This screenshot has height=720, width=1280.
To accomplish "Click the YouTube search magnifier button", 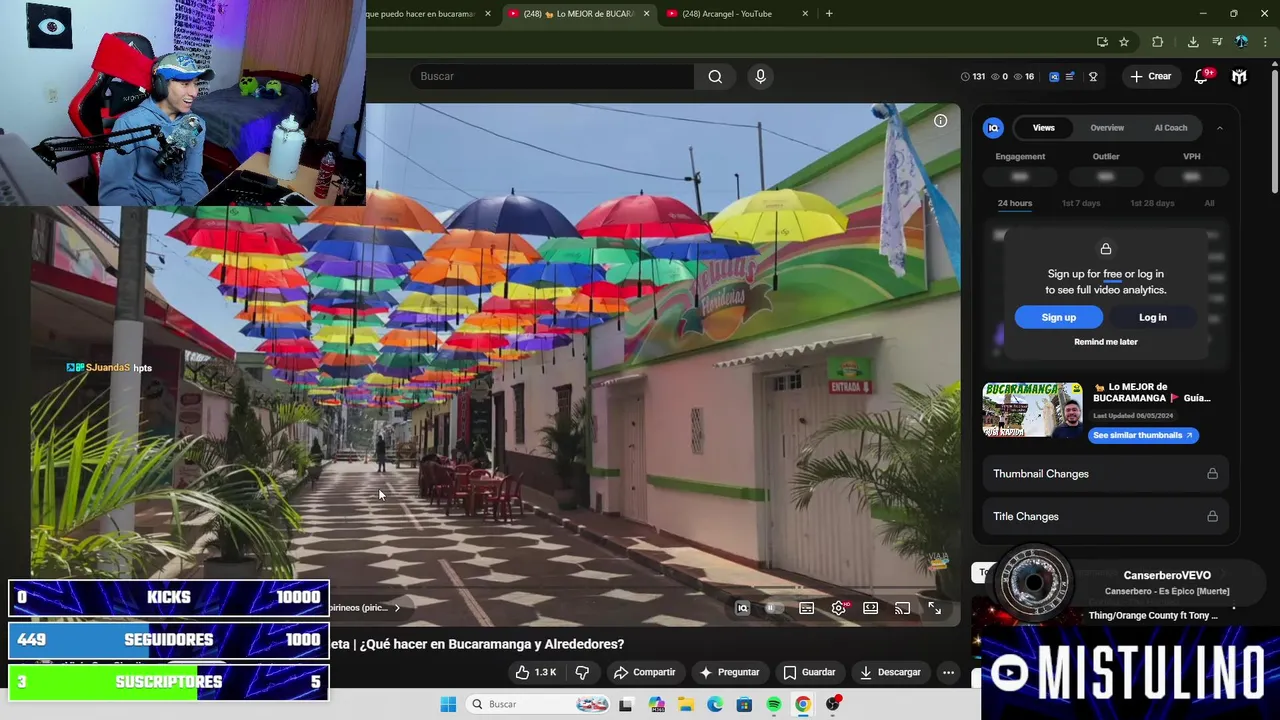I will click(x=715, y=76).
